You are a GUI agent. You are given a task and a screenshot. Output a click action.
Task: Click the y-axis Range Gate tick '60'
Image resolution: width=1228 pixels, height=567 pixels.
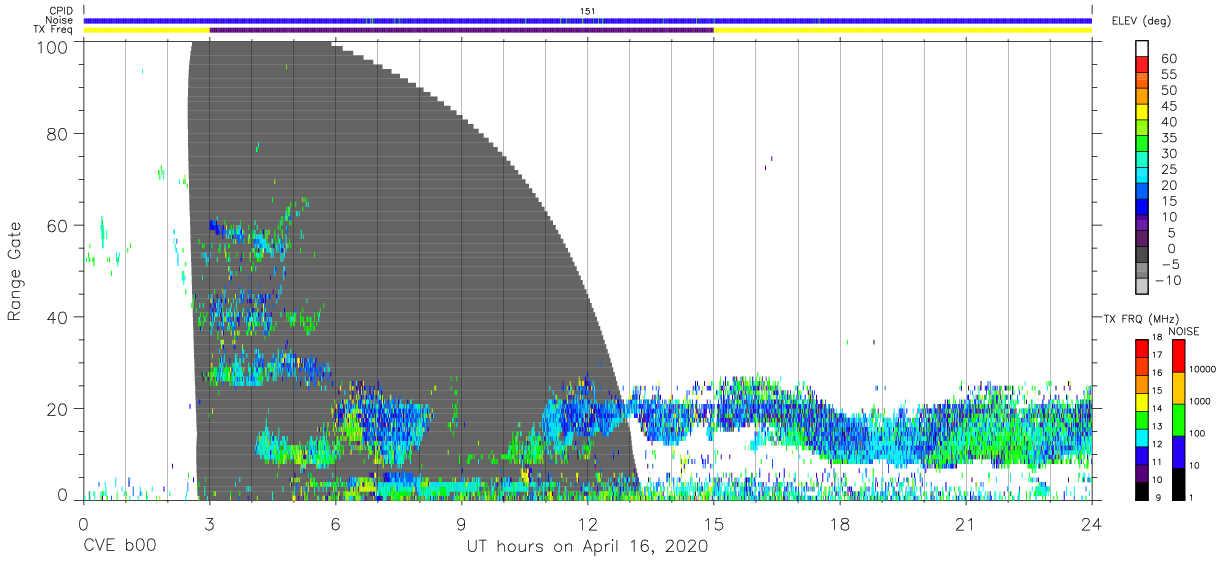pos(57,226)
